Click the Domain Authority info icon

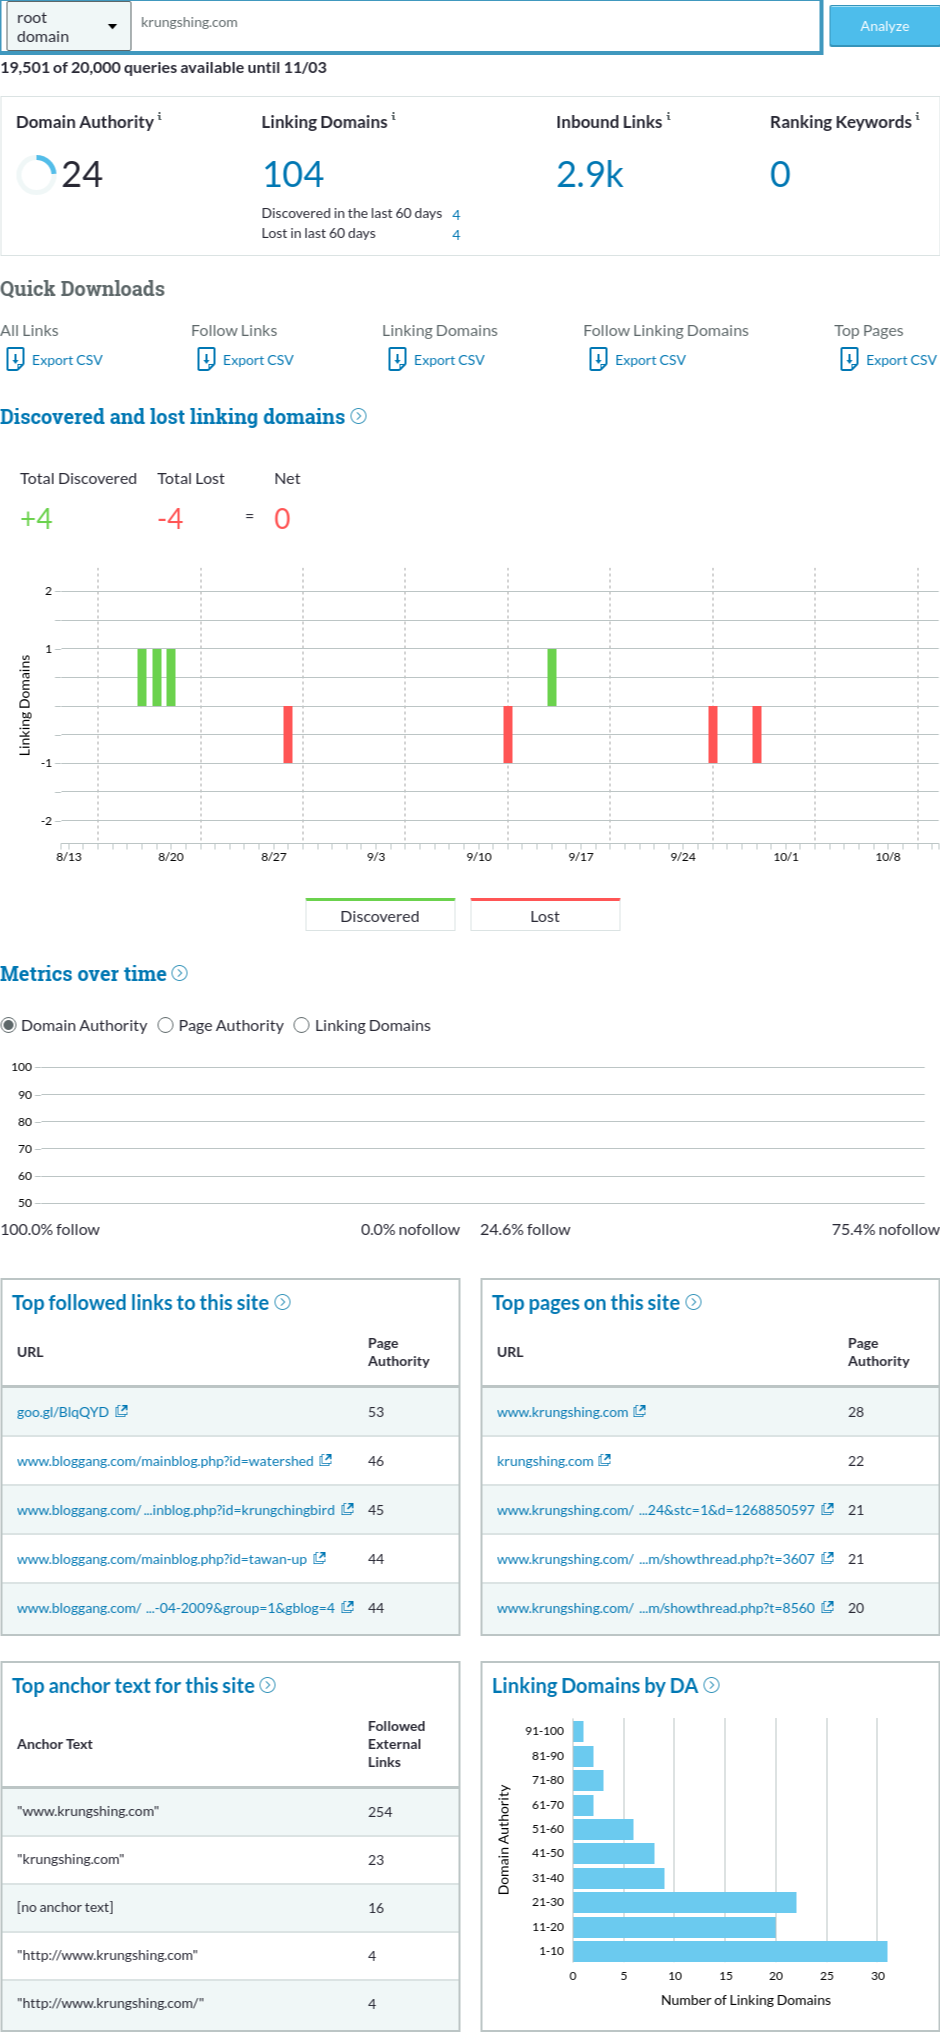(x=160, y=117)
